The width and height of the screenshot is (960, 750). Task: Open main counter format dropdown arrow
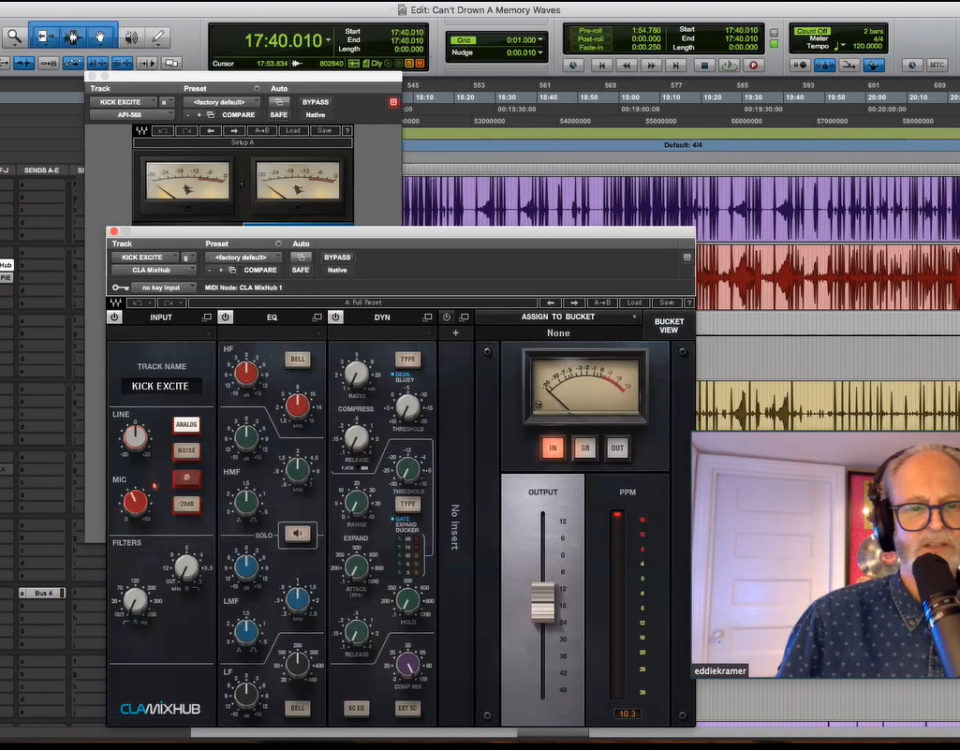click(x=329, y=40)
